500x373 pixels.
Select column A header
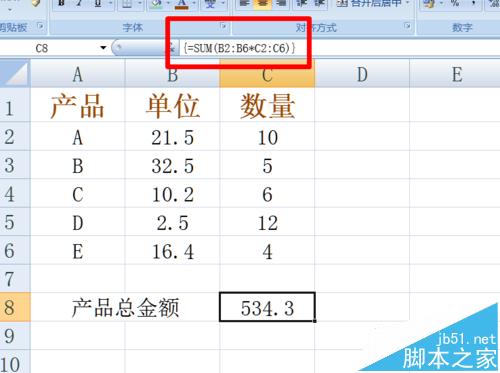tap(78, 74)
